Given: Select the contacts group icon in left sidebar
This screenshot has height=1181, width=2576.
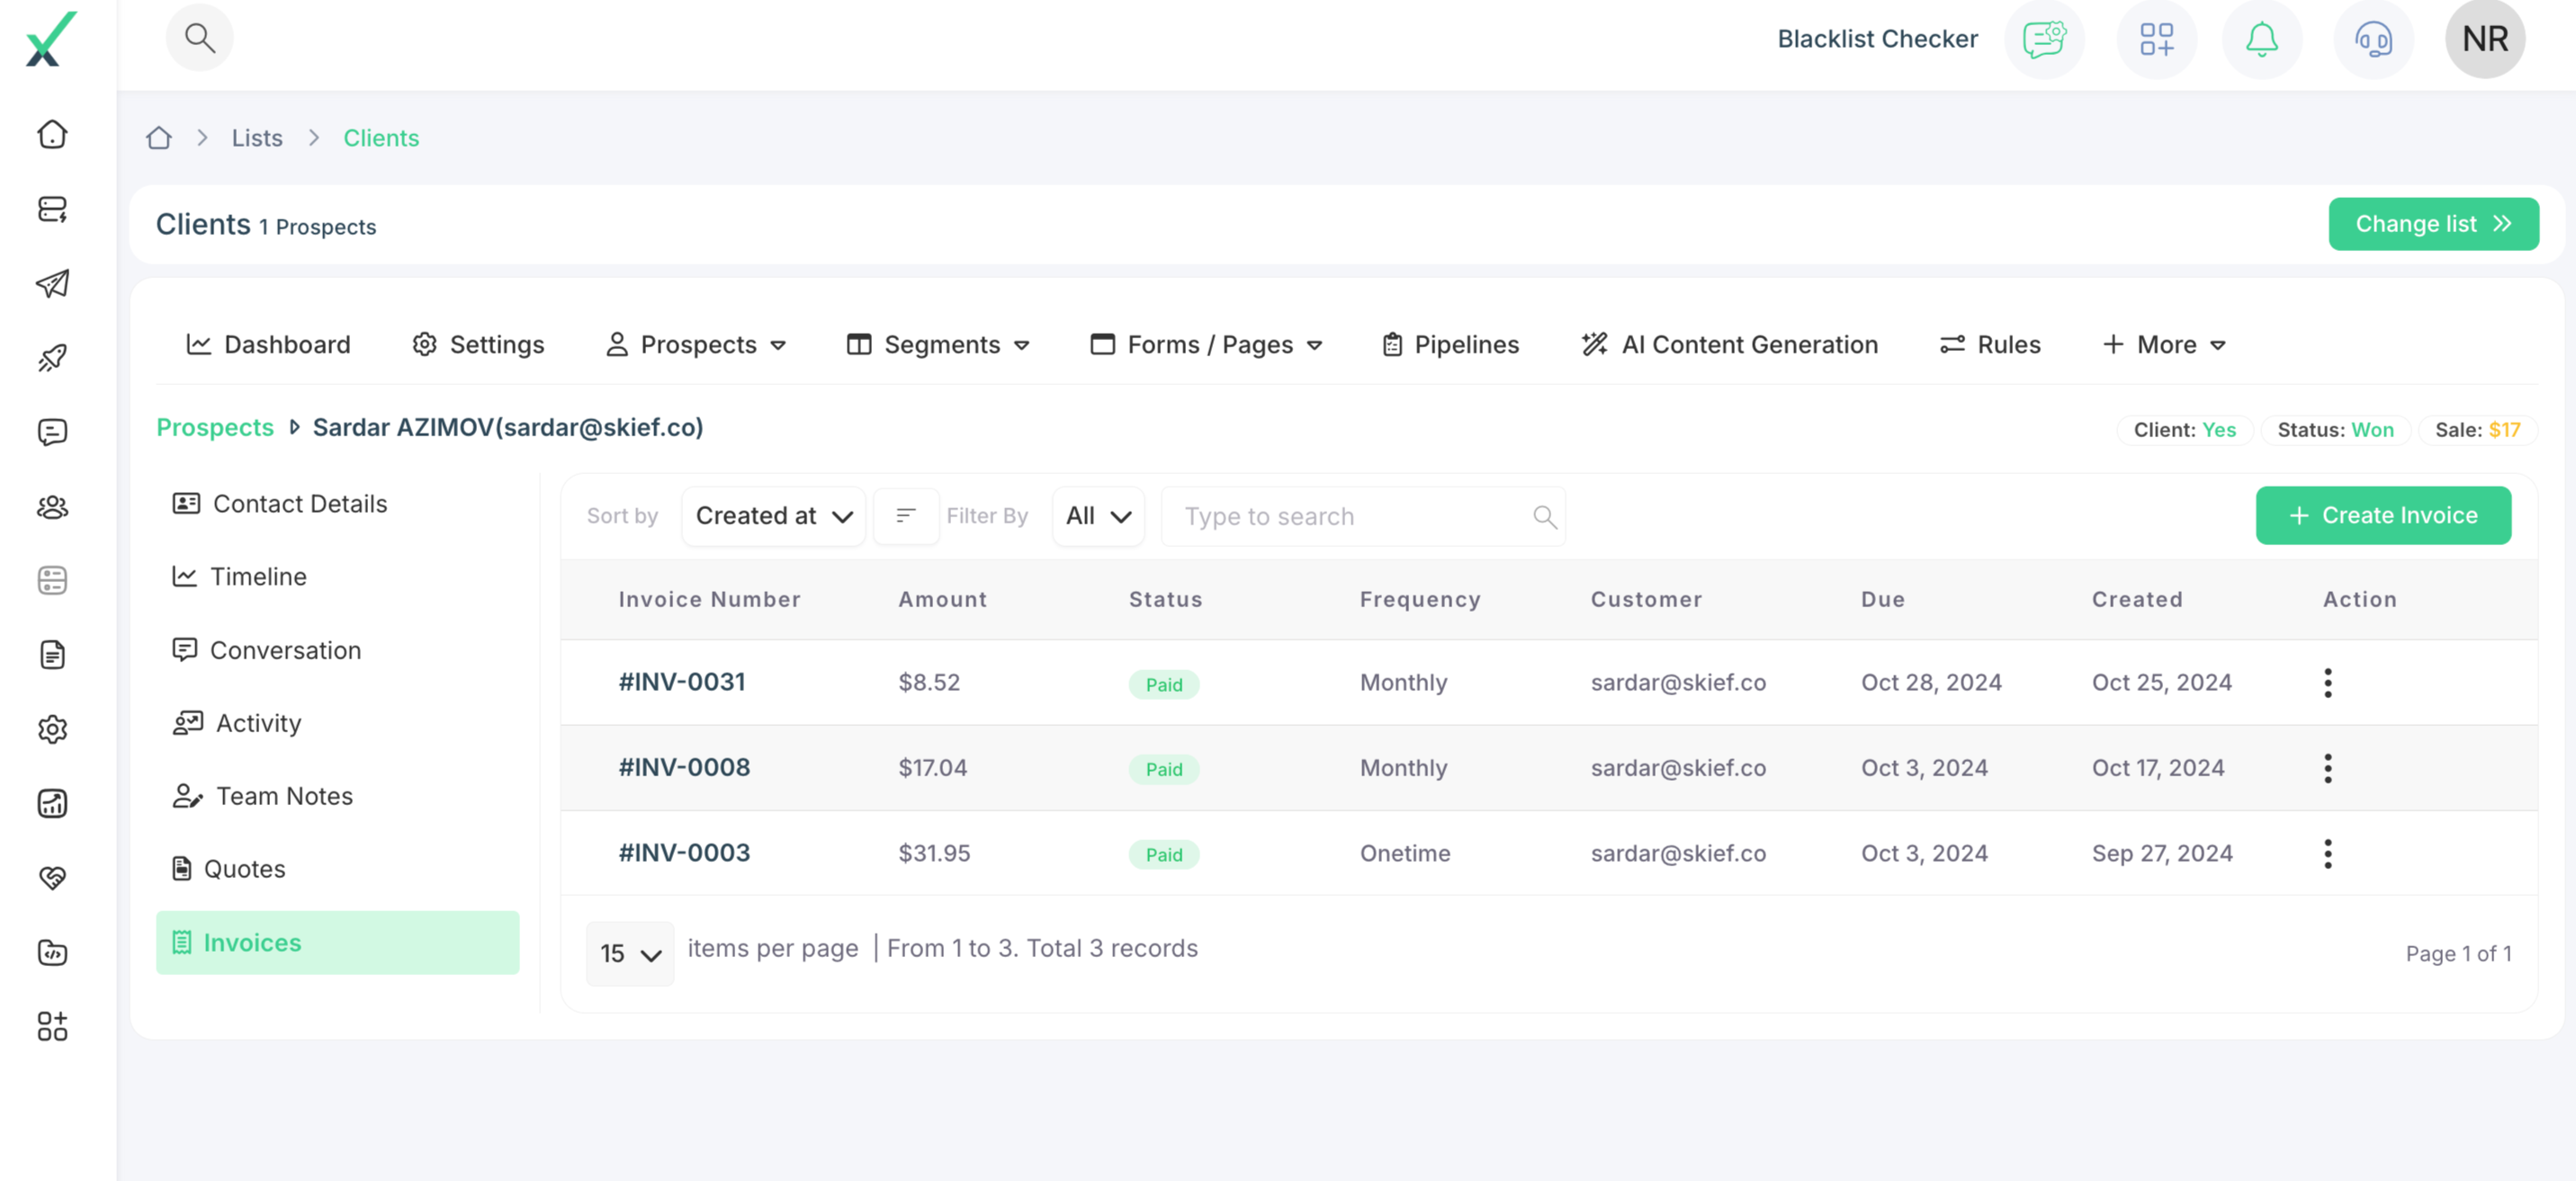Looking at the screenshot, I should coord(51,506).
